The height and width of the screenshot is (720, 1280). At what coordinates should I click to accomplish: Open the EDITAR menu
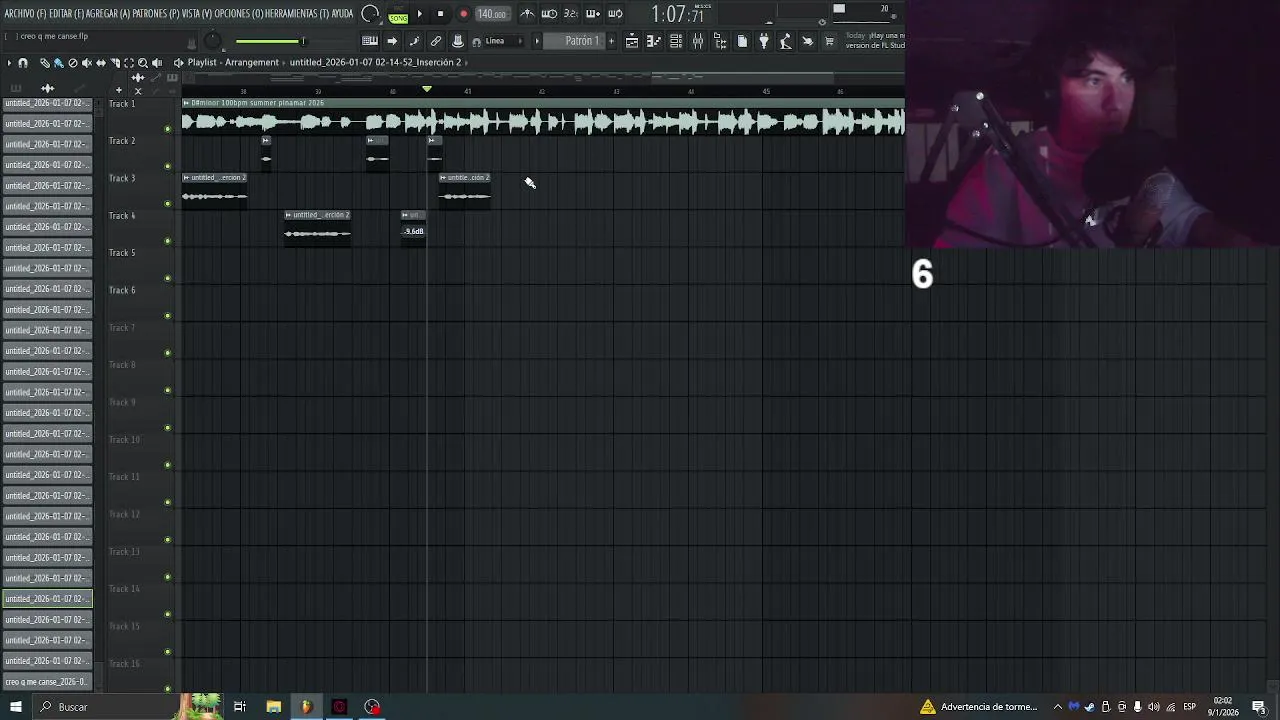tap(66, 14)
